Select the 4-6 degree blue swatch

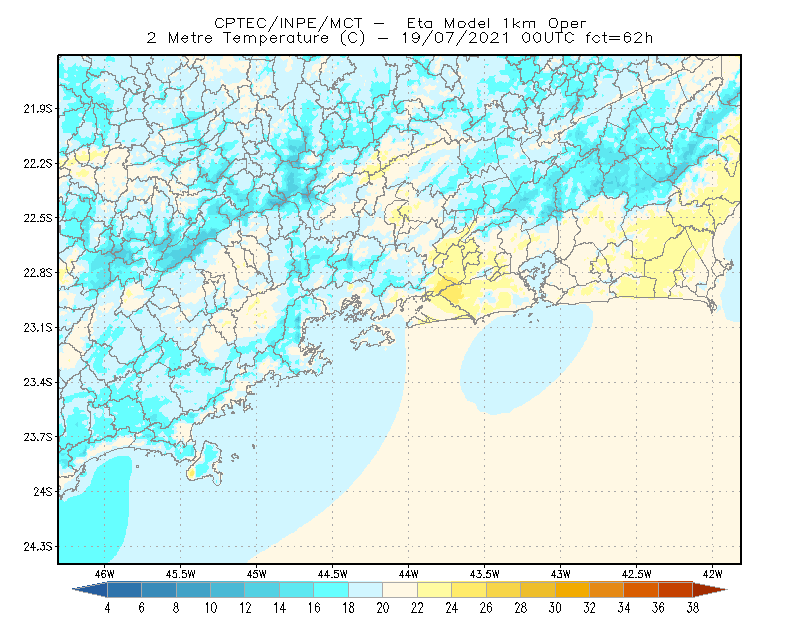[124, 590]
